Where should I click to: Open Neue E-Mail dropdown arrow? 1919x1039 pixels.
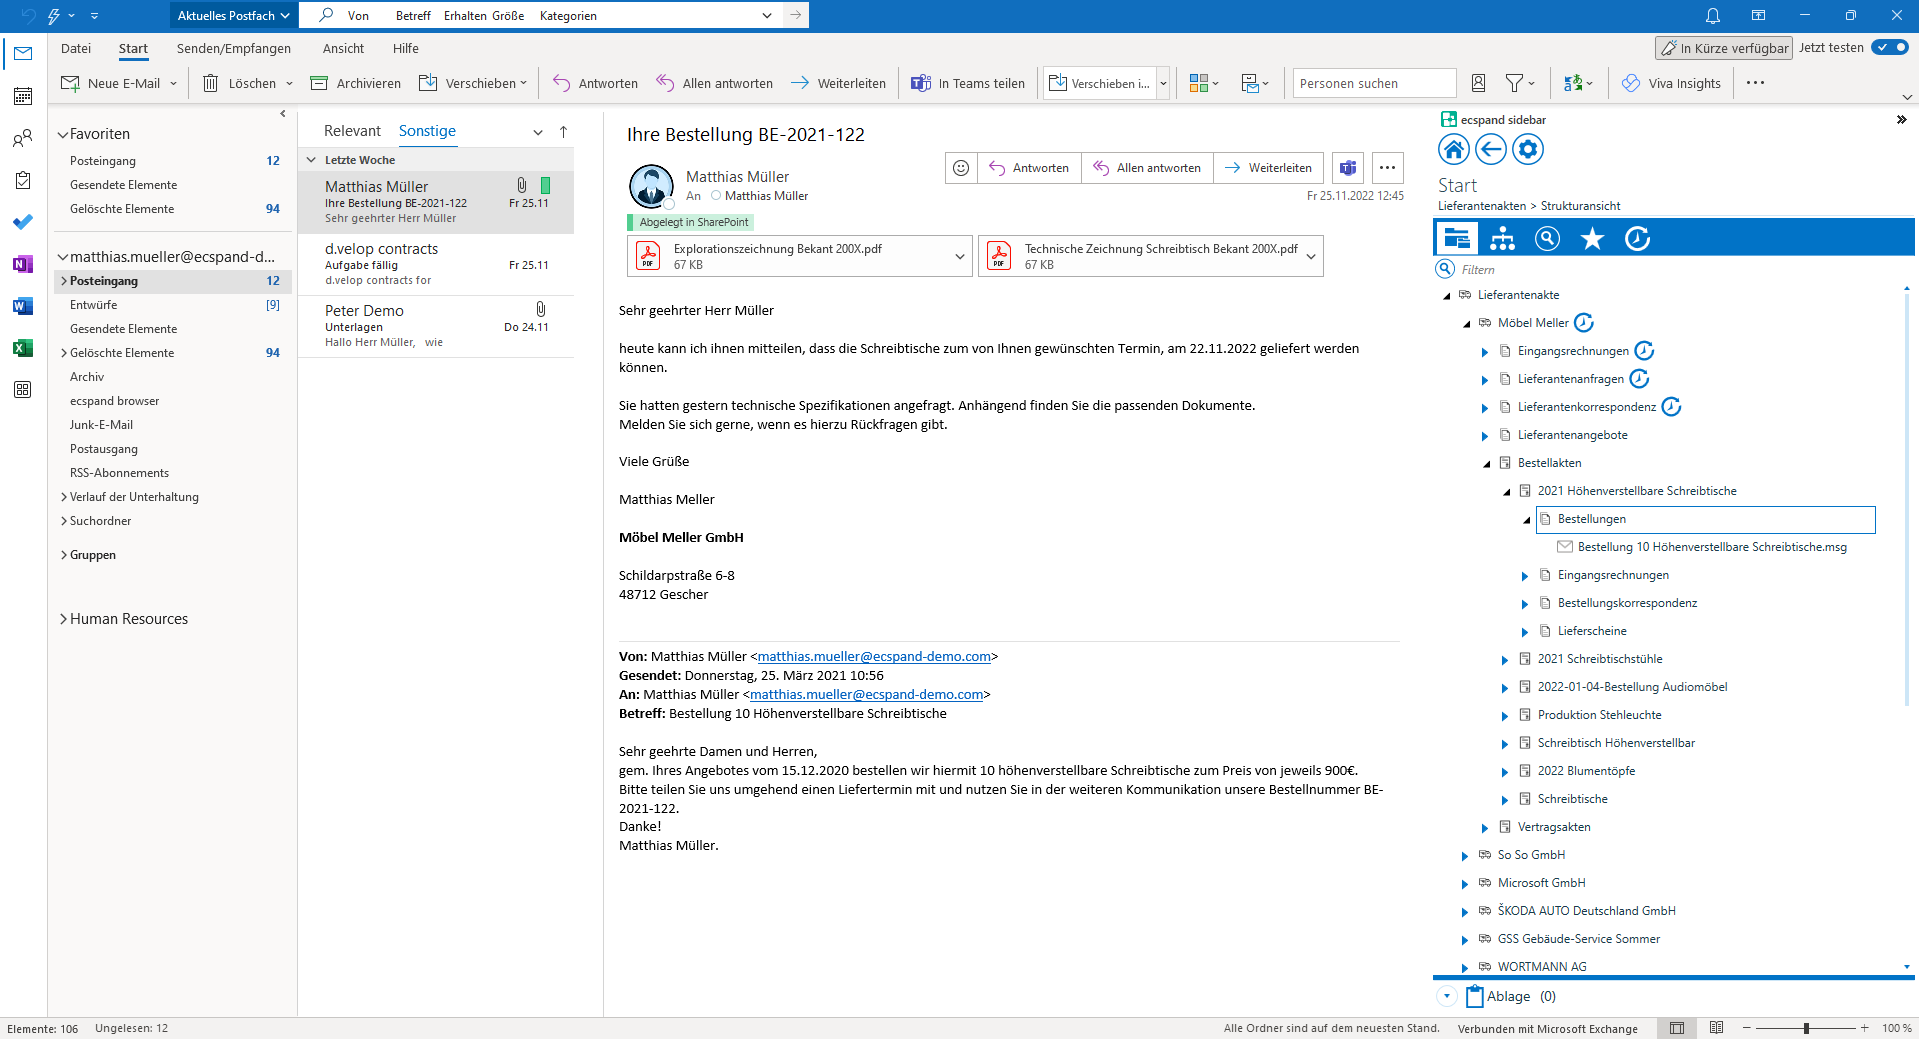click(173, 83)
